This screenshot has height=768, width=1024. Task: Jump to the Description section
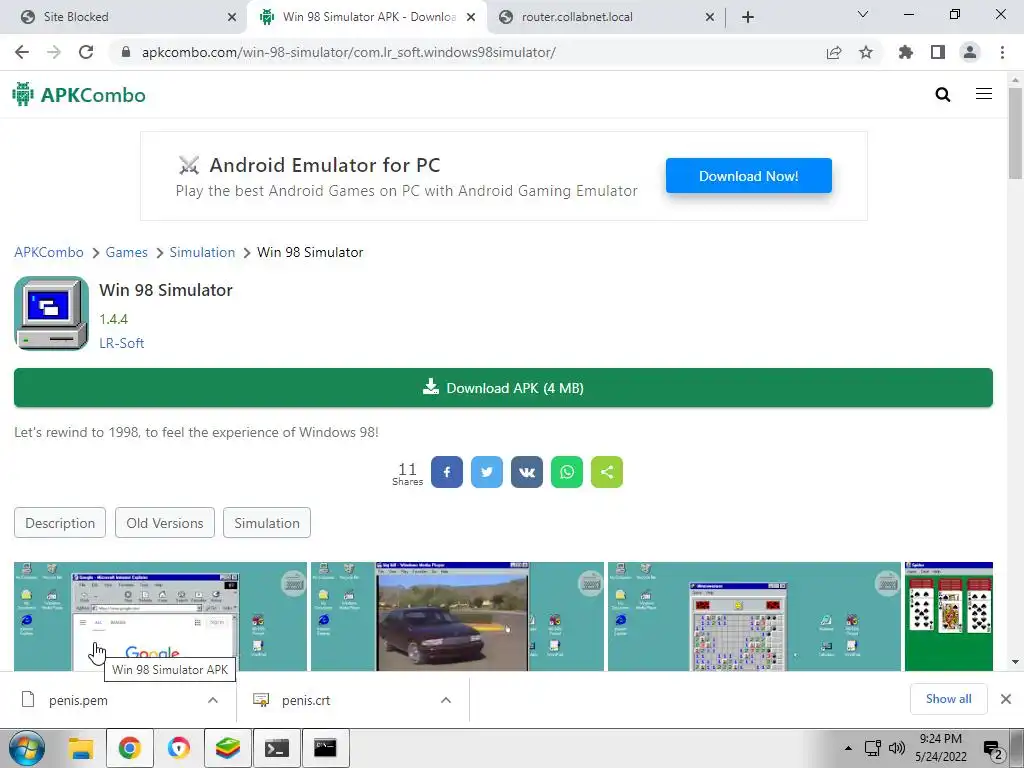60,523
